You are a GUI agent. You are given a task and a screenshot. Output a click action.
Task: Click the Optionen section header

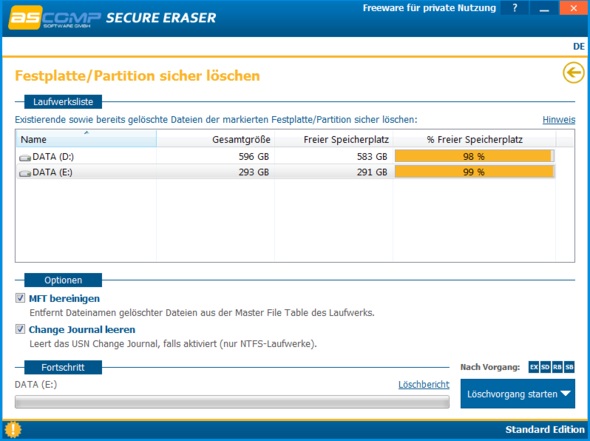(63, 280)
